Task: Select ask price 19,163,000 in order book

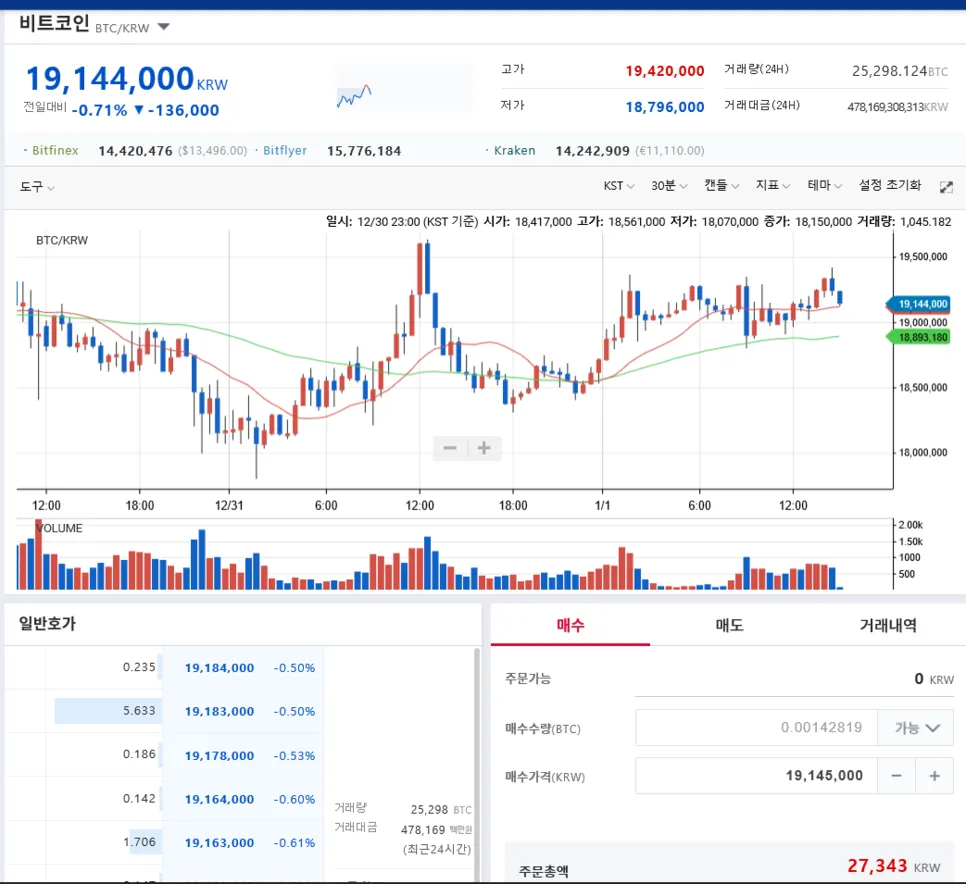Action: (x=219, y=843)
